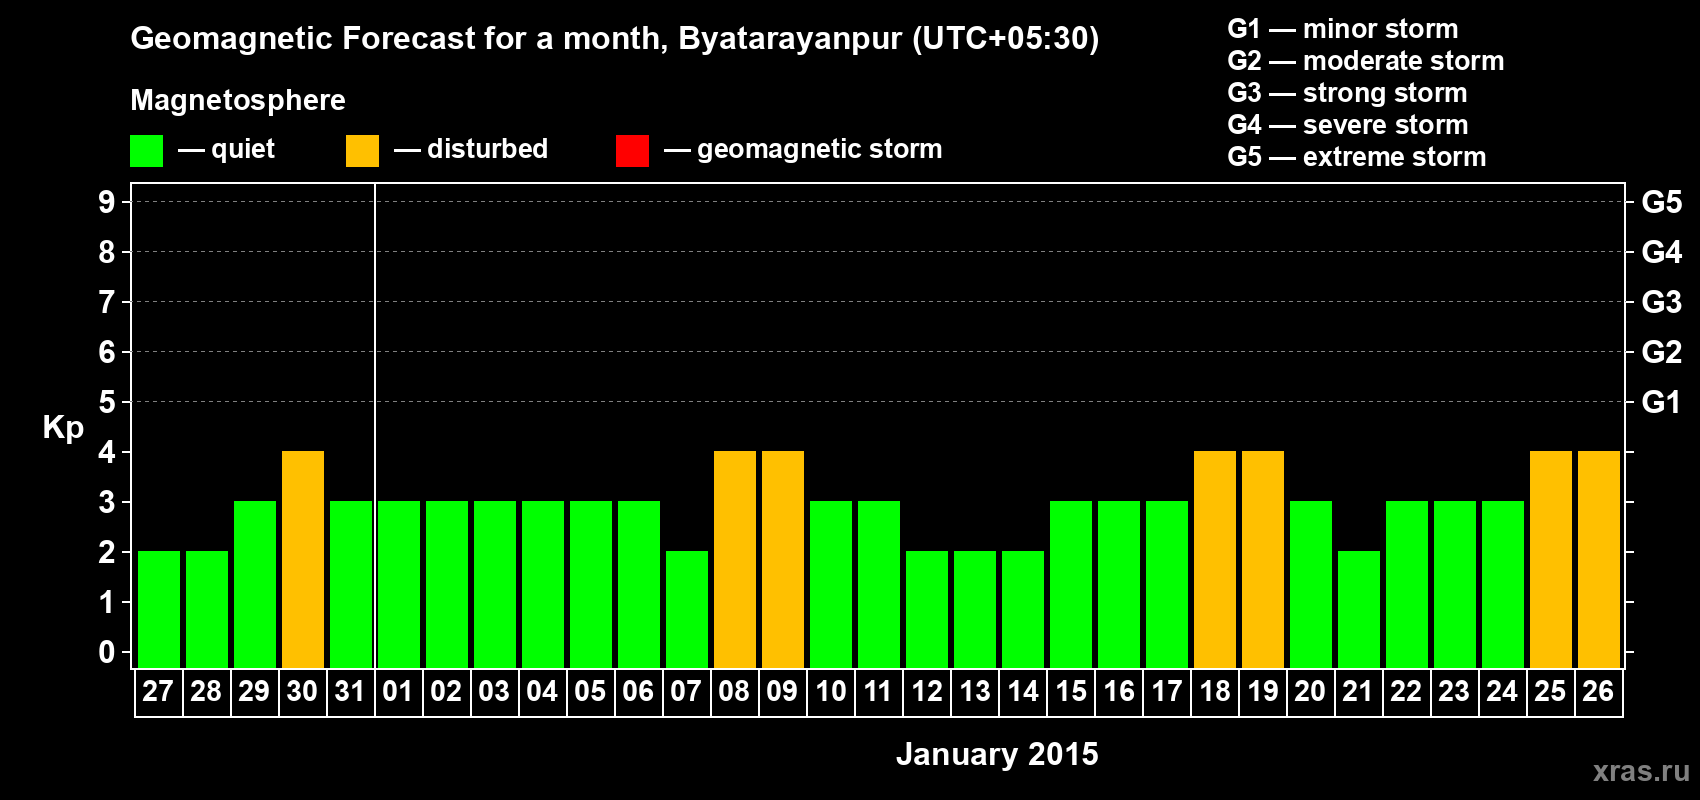The height and width of the screenshot is (800, 1700).
Task: Select the green bar for day 15
Action: pyautogui.click(x=1071, y=584)
